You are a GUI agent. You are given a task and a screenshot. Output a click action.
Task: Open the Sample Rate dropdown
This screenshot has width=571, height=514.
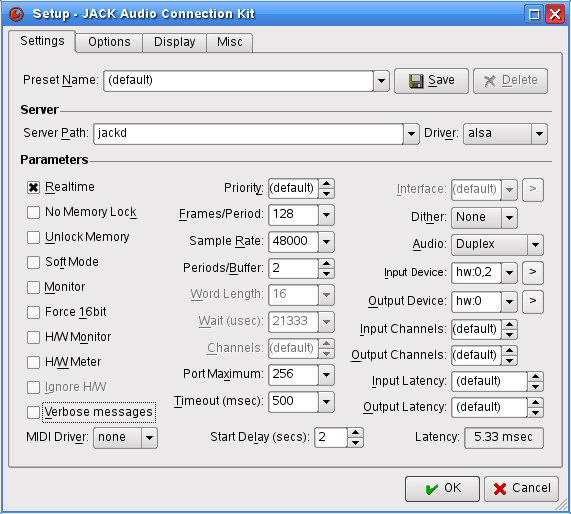(x=326, y=242)
